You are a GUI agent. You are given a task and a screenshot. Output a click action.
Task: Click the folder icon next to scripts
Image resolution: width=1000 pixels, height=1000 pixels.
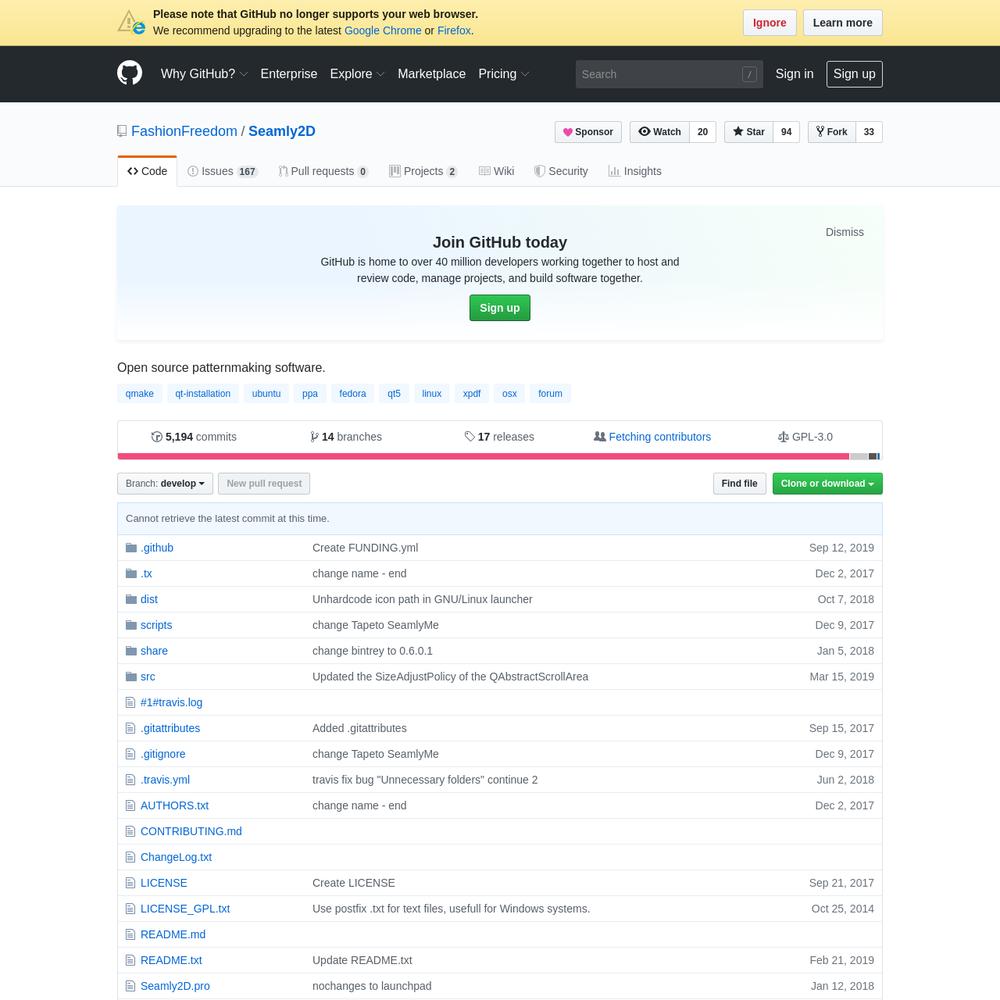click(x=131, y=625)
